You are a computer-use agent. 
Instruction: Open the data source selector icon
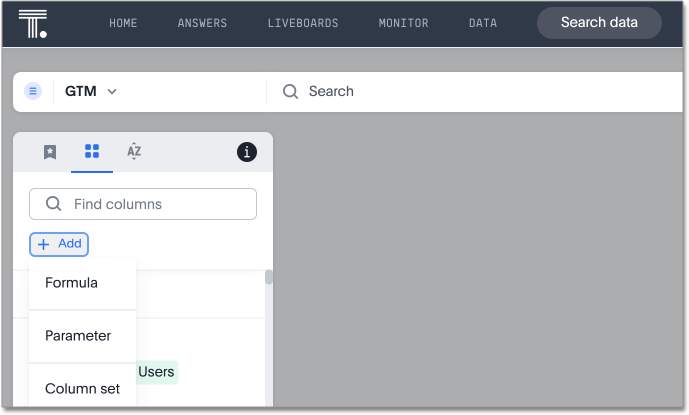33,91
